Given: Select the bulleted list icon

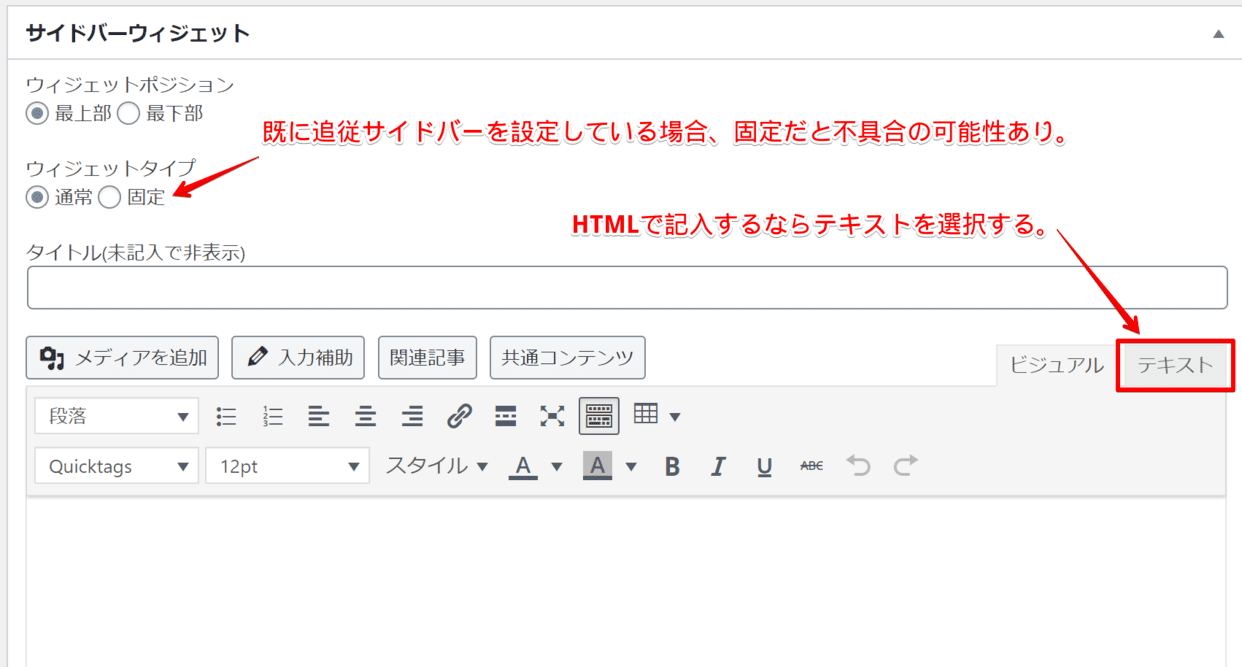Looking at the screenshot, I should coord(226,416).
